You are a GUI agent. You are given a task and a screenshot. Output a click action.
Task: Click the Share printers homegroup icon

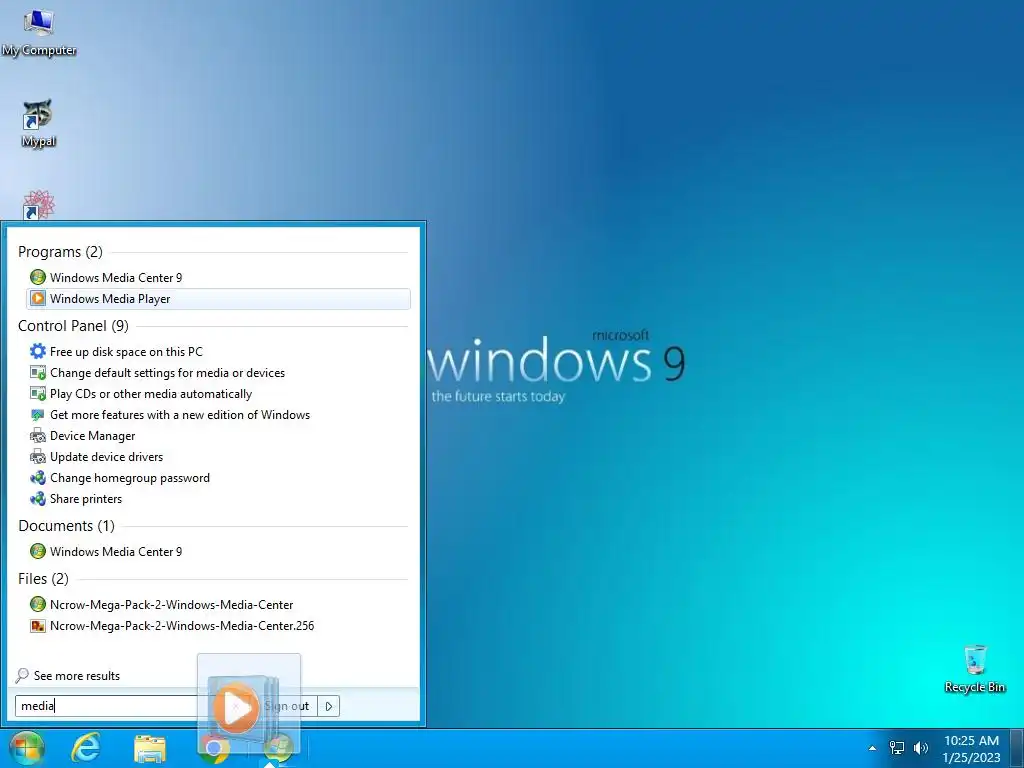point(38,499)
